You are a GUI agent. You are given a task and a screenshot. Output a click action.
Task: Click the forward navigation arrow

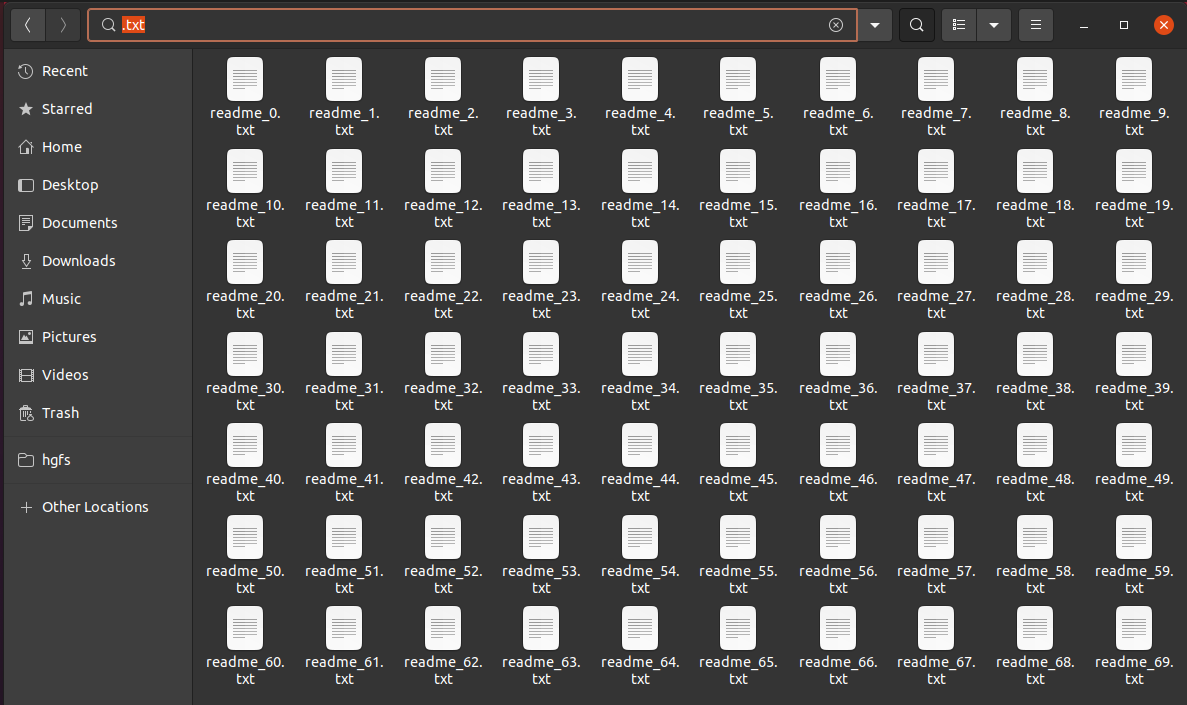point(63,25)
